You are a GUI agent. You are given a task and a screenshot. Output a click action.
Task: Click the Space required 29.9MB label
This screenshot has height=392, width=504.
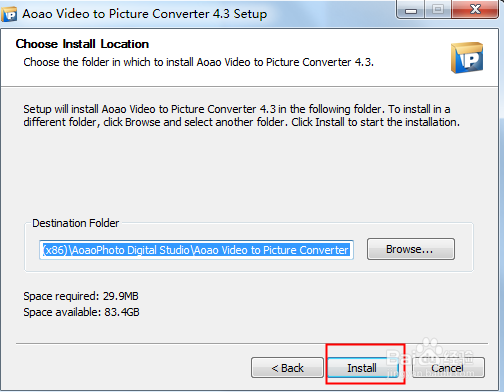point(81,296)
